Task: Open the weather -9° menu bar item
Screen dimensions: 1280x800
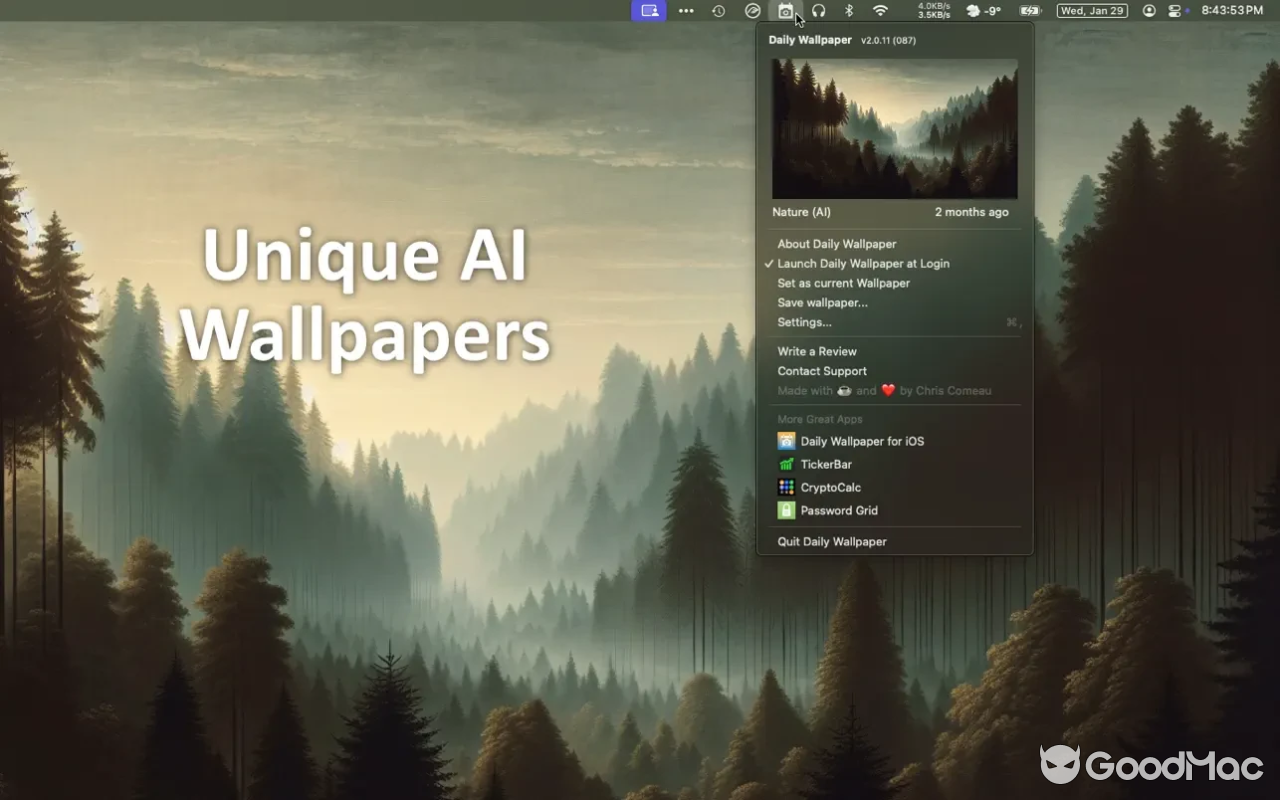Action: point(984,11)
